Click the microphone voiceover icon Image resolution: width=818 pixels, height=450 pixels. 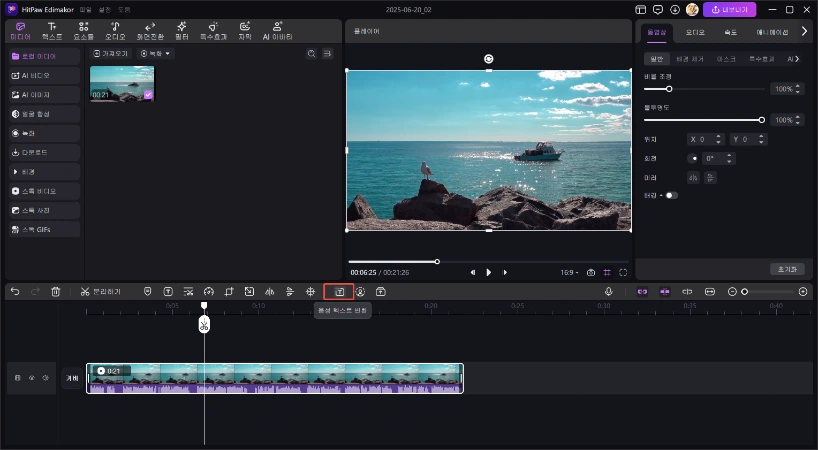(608, 291)
